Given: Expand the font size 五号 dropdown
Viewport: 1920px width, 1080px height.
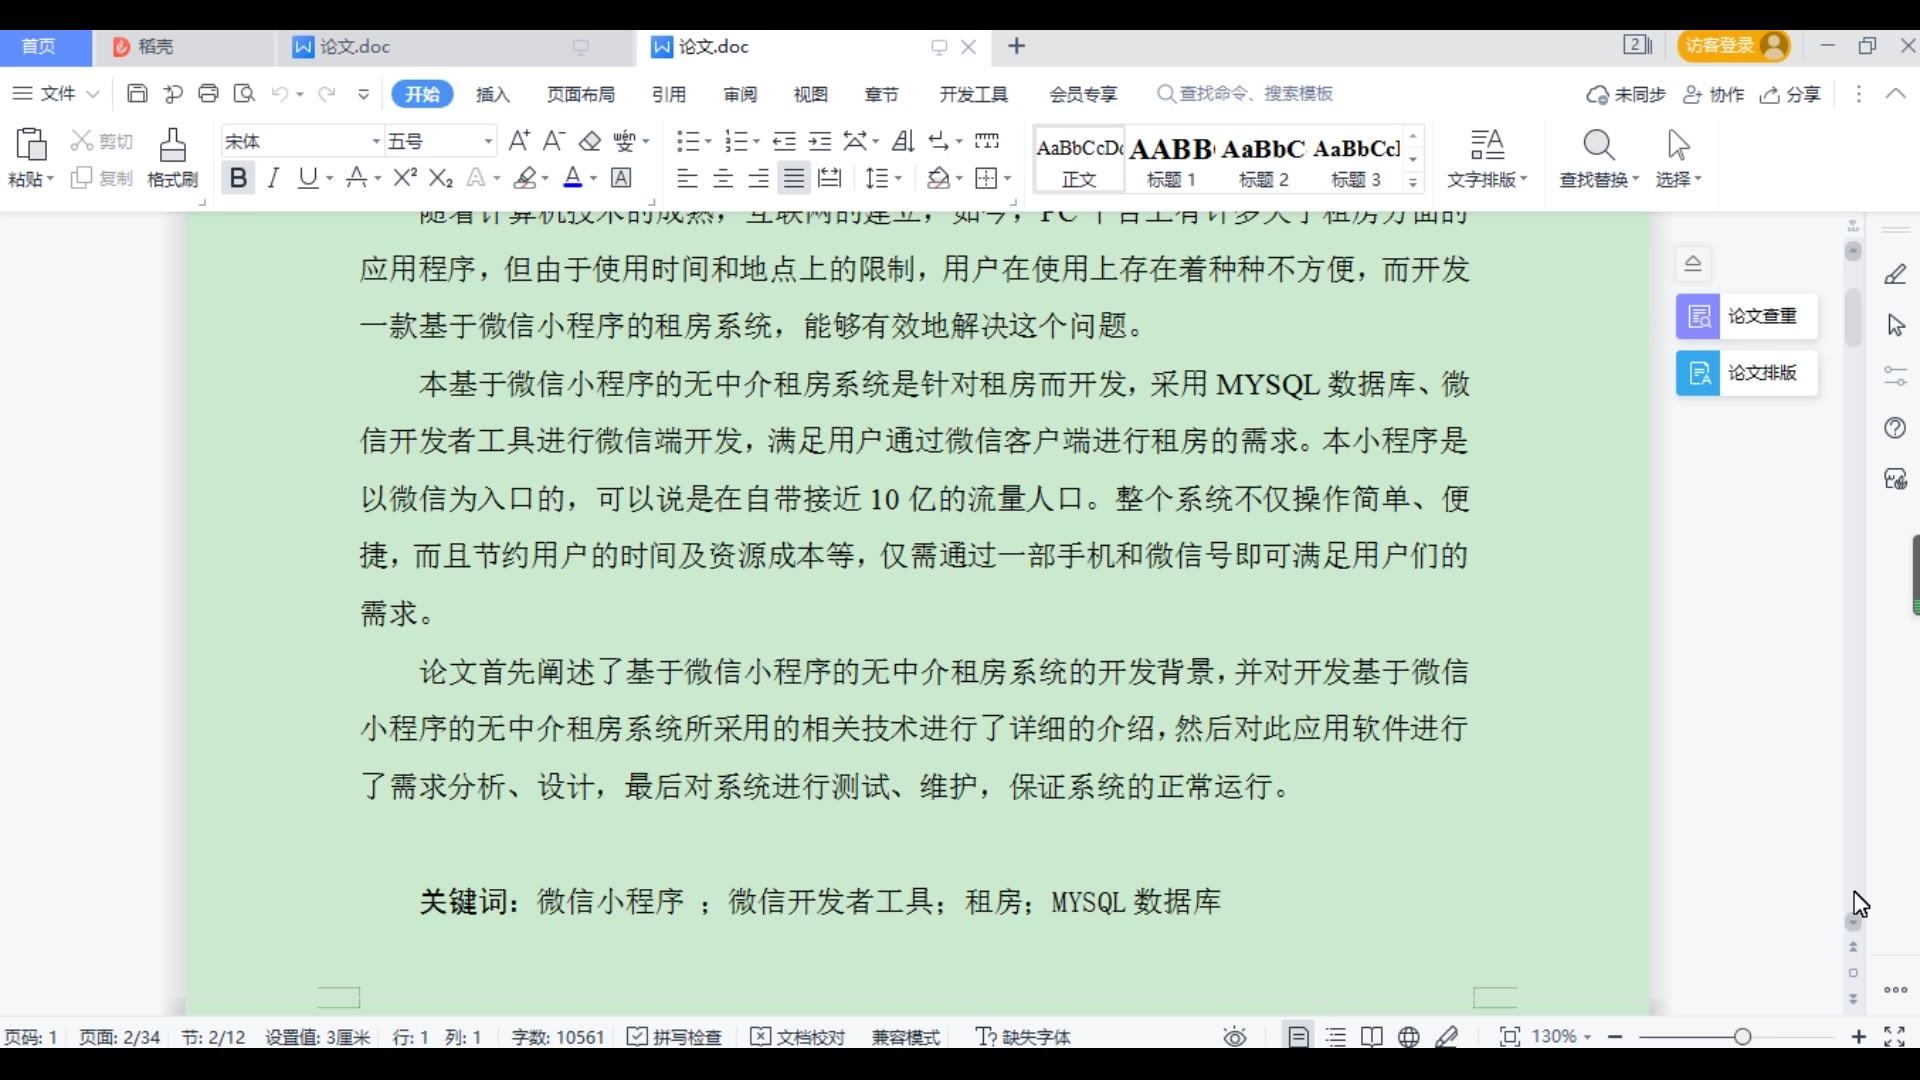Looking at the screenshot, I should coord(488,142).
